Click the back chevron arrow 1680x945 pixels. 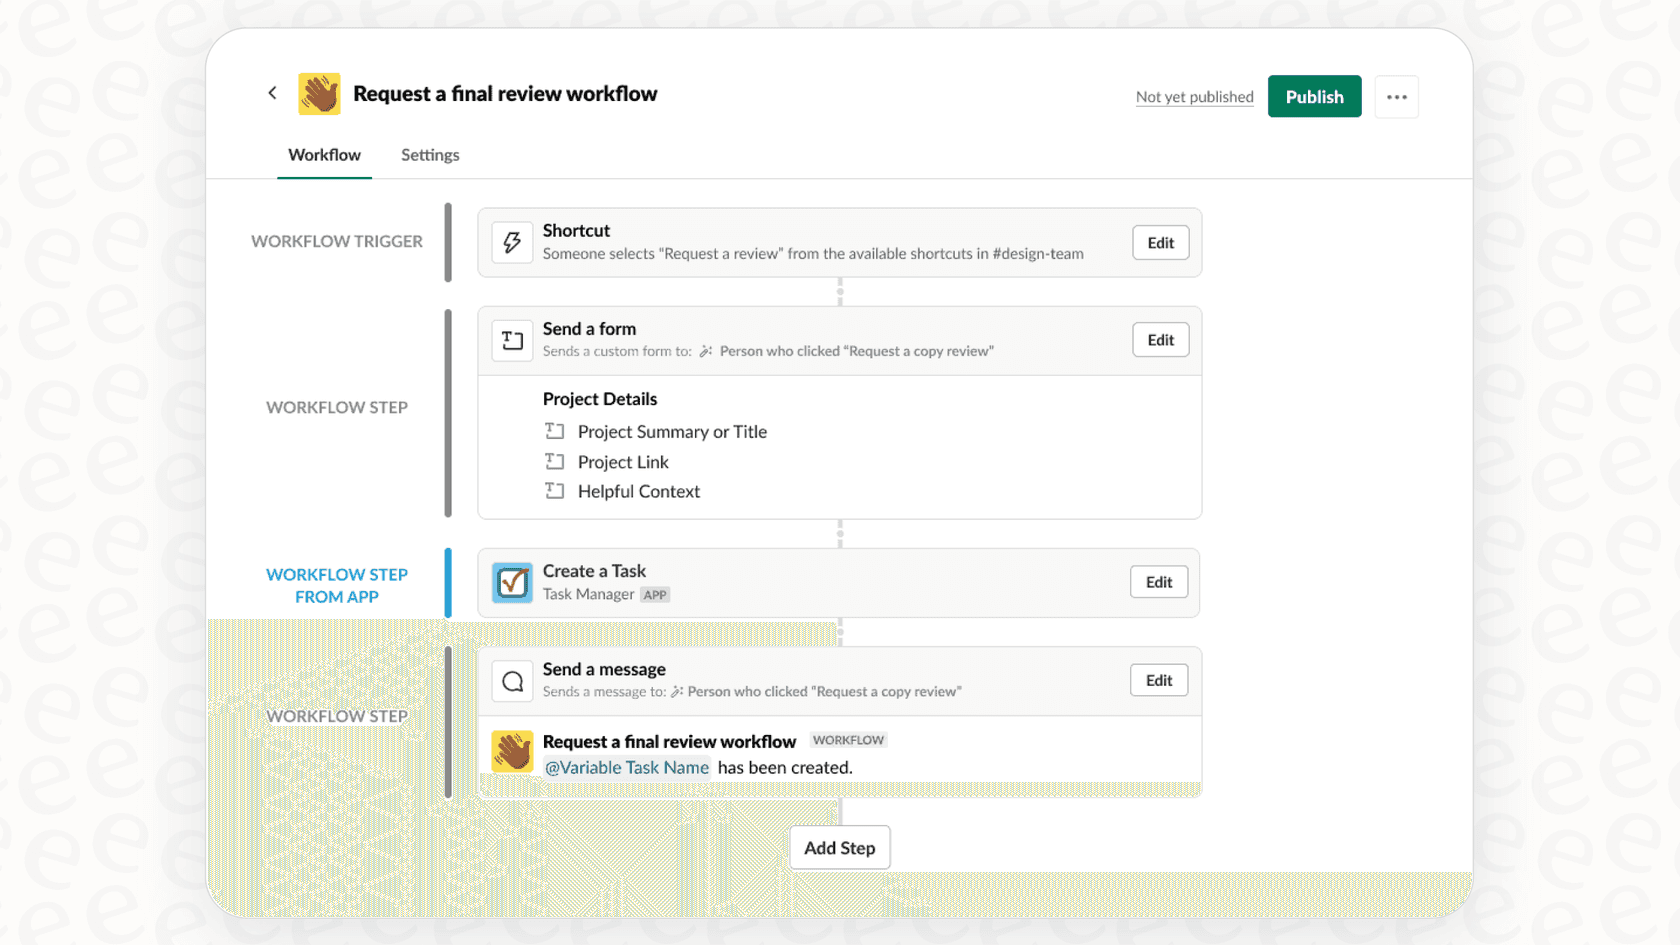[272, 92]
